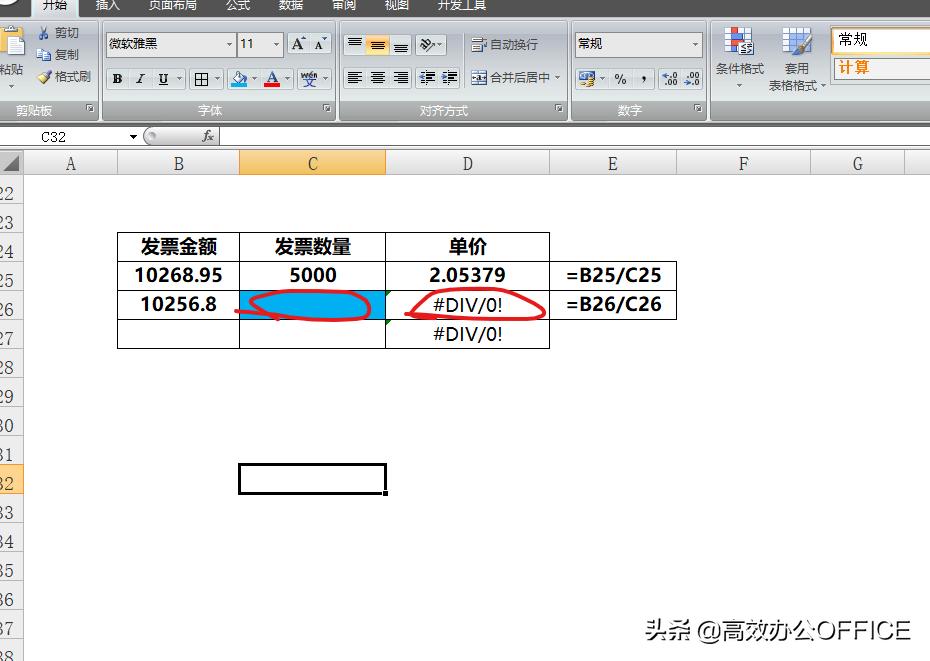Screen dimensions: 930x661
Task: Click the Font Color A icon
Action: (x=272, y=78)
